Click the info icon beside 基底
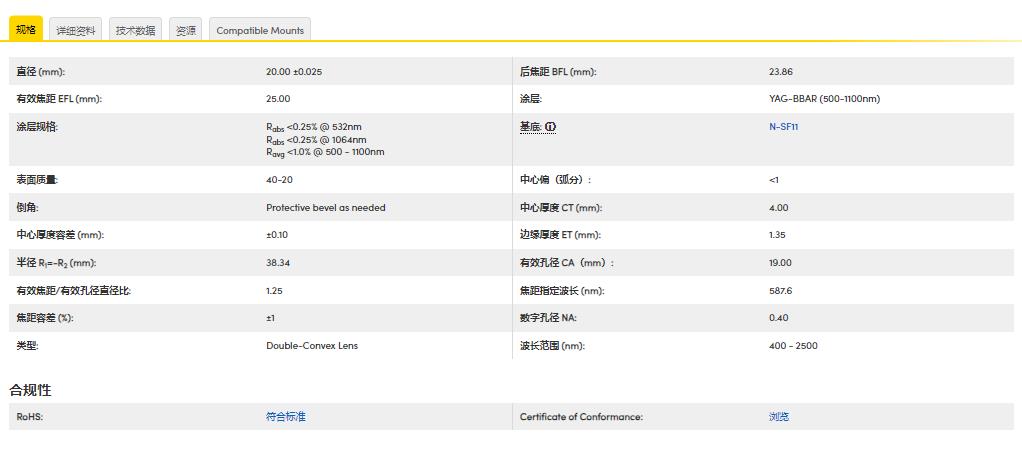The height and width of the screenshot is (458, 1022). [x=551, y=127]
